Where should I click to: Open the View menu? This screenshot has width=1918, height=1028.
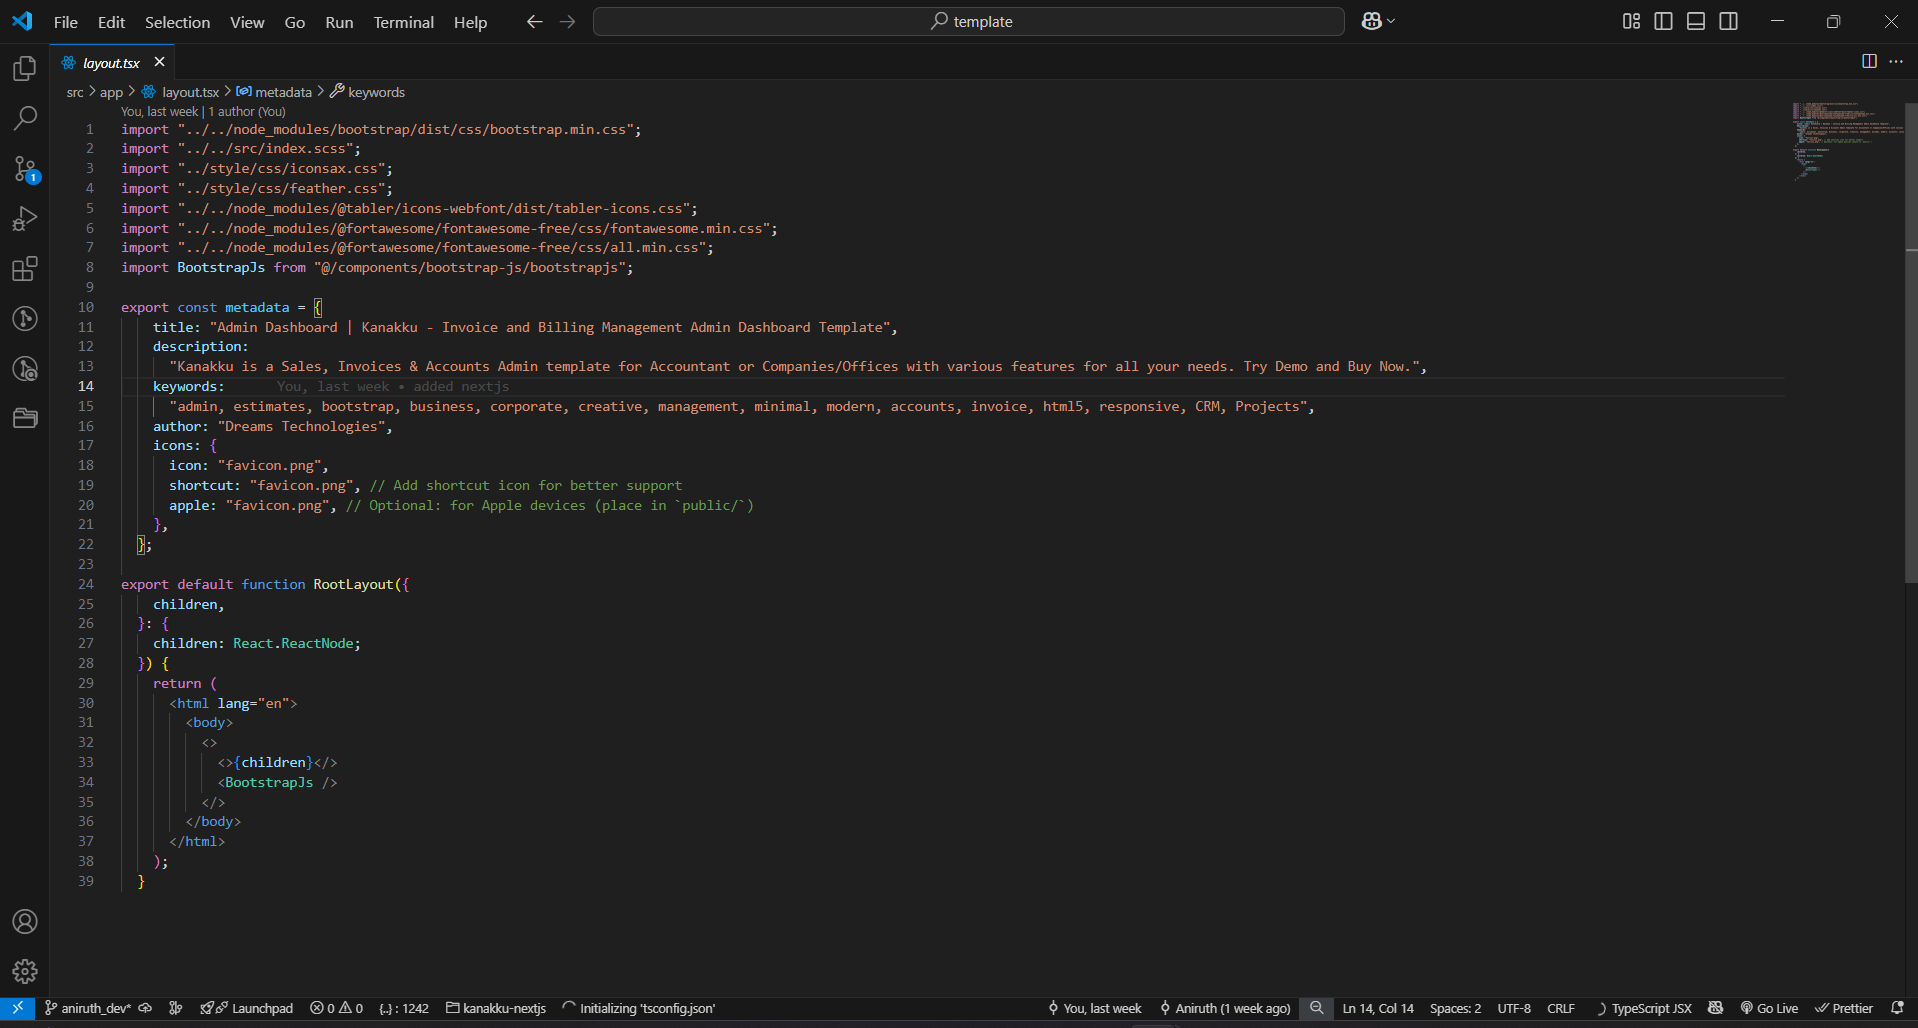247,22
